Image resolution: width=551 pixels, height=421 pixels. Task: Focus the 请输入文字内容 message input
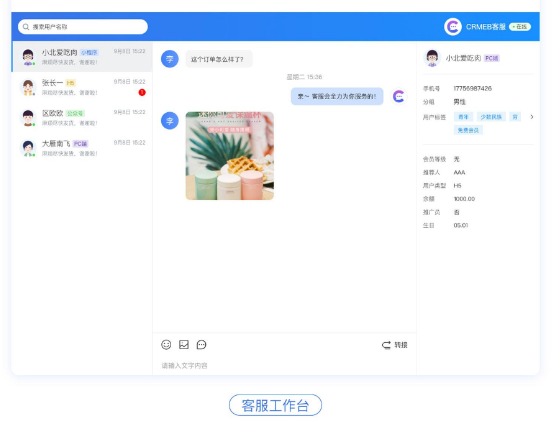click(284, 366)
